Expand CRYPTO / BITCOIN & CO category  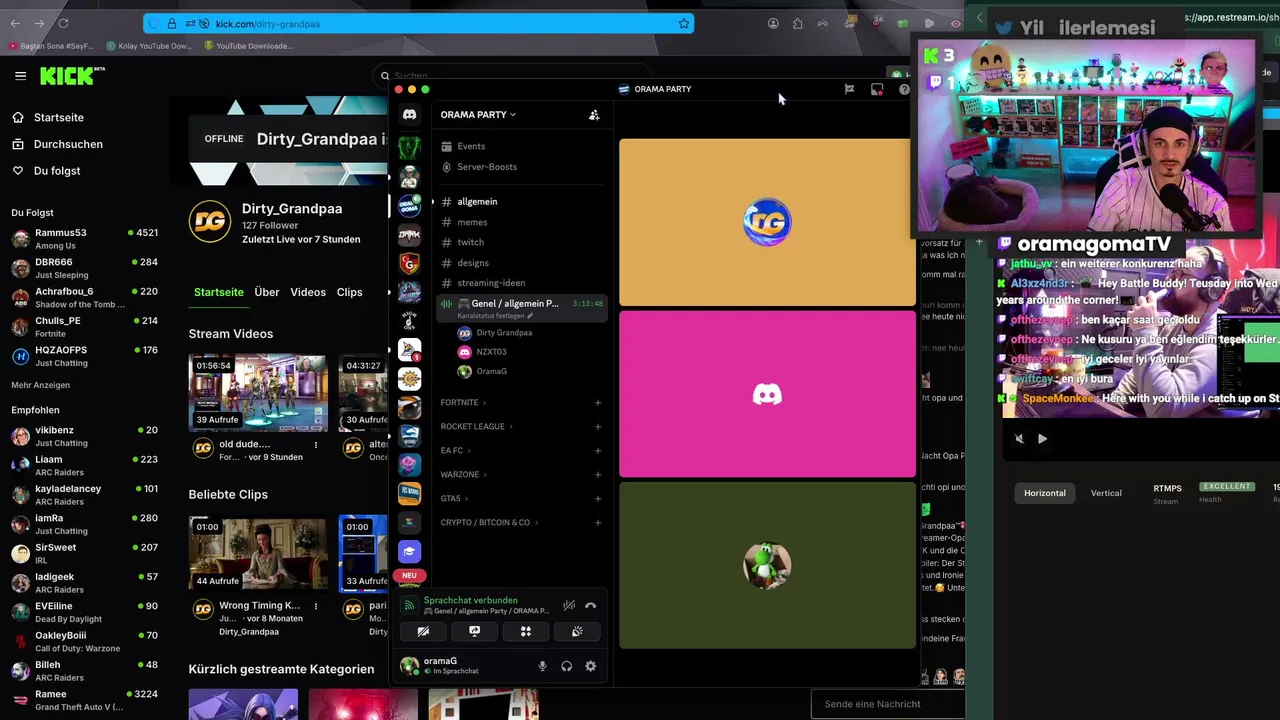click(x=489, y=523)
